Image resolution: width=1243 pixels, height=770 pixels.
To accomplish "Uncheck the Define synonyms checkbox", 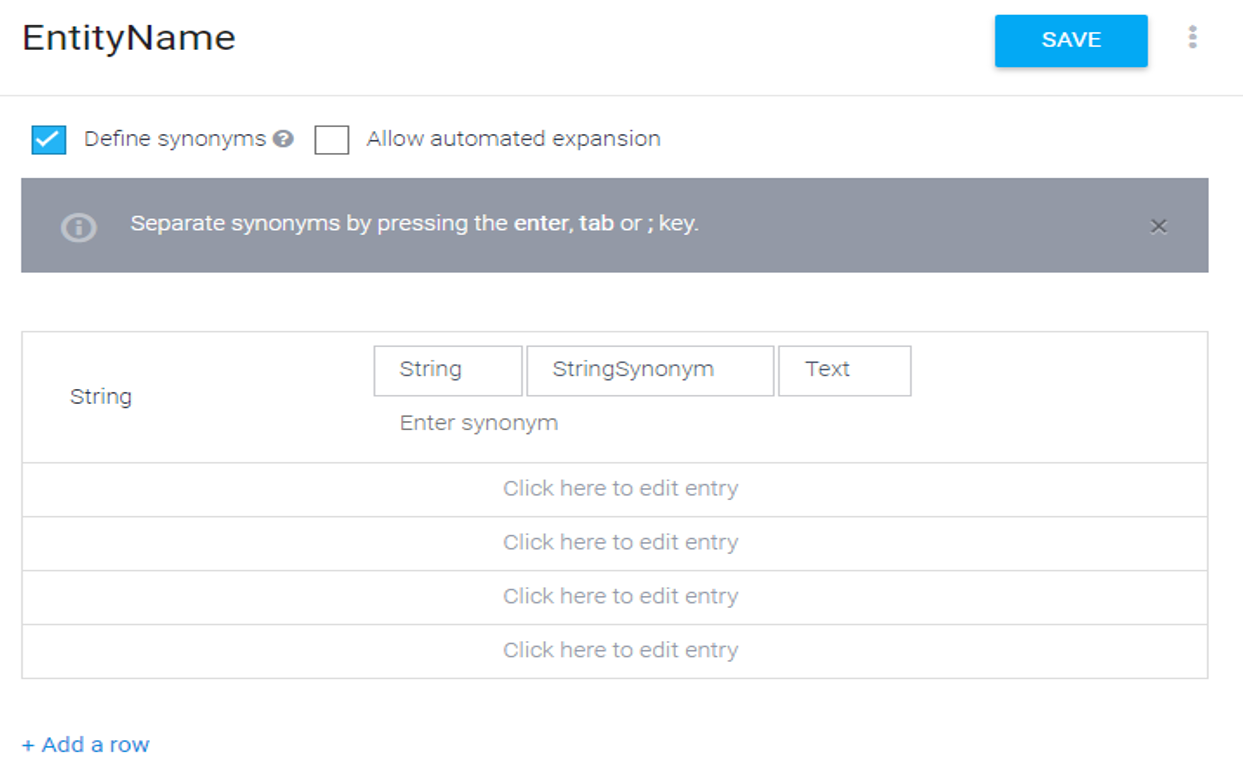I will coord(49,140).
